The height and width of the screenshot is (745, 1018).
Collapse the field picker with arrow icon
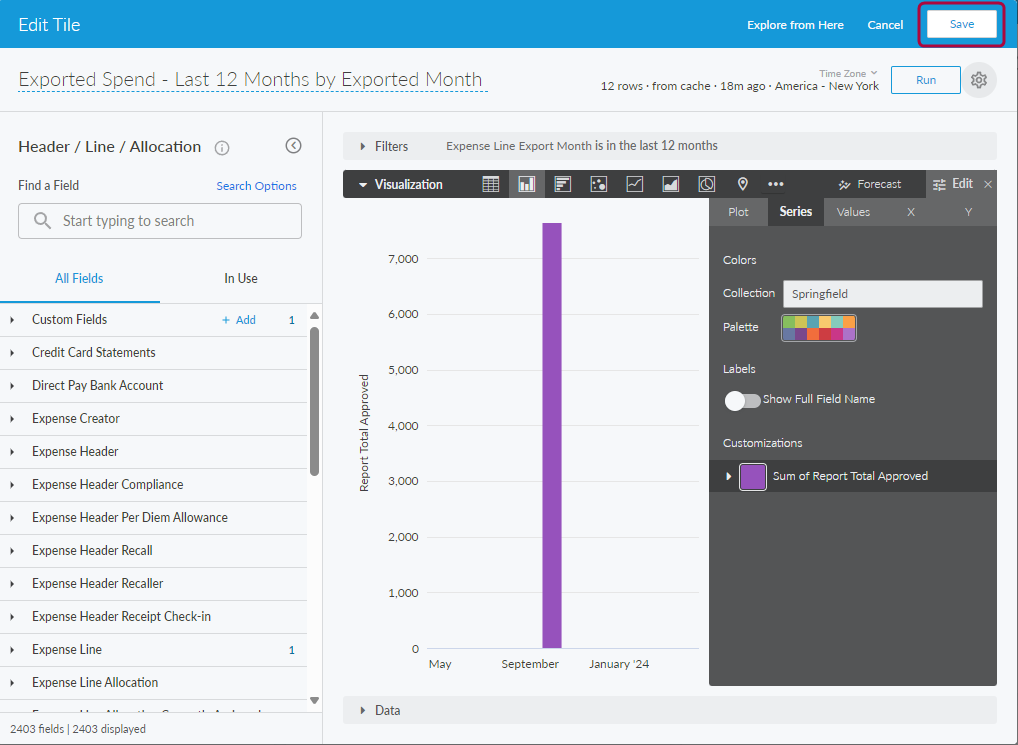point(293,146)
